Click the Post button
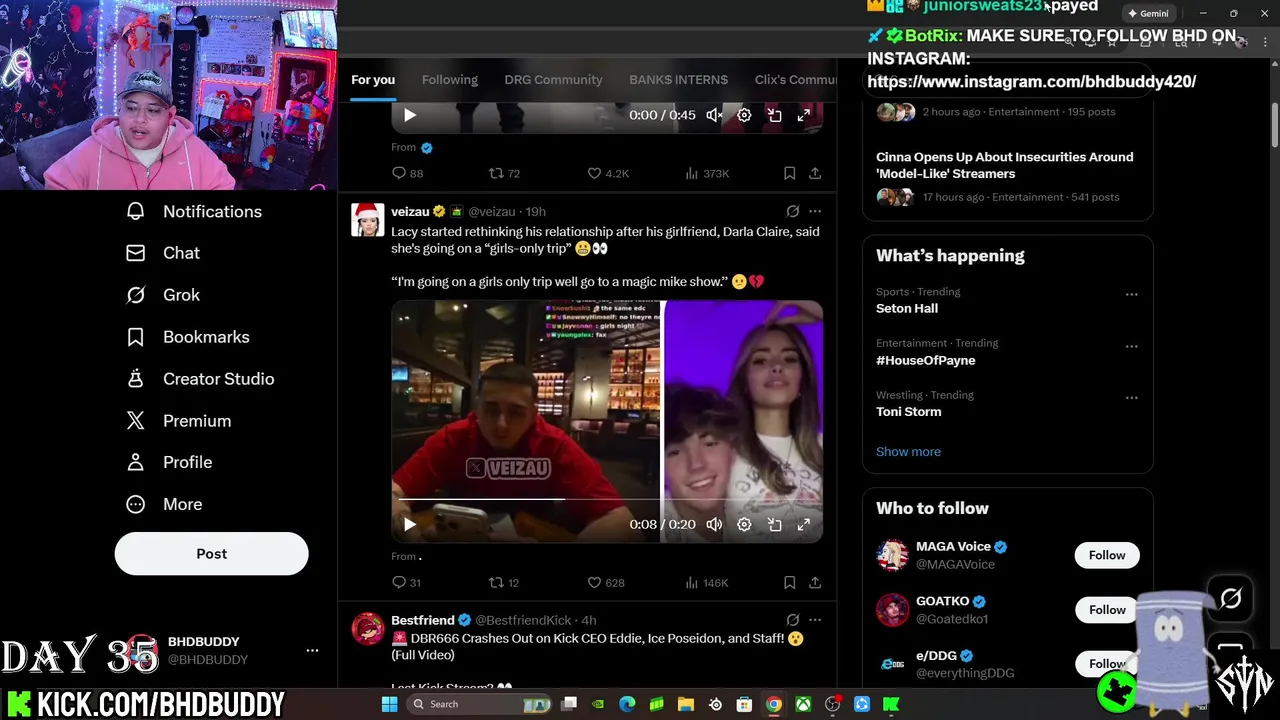 click(x=211, y=553)
